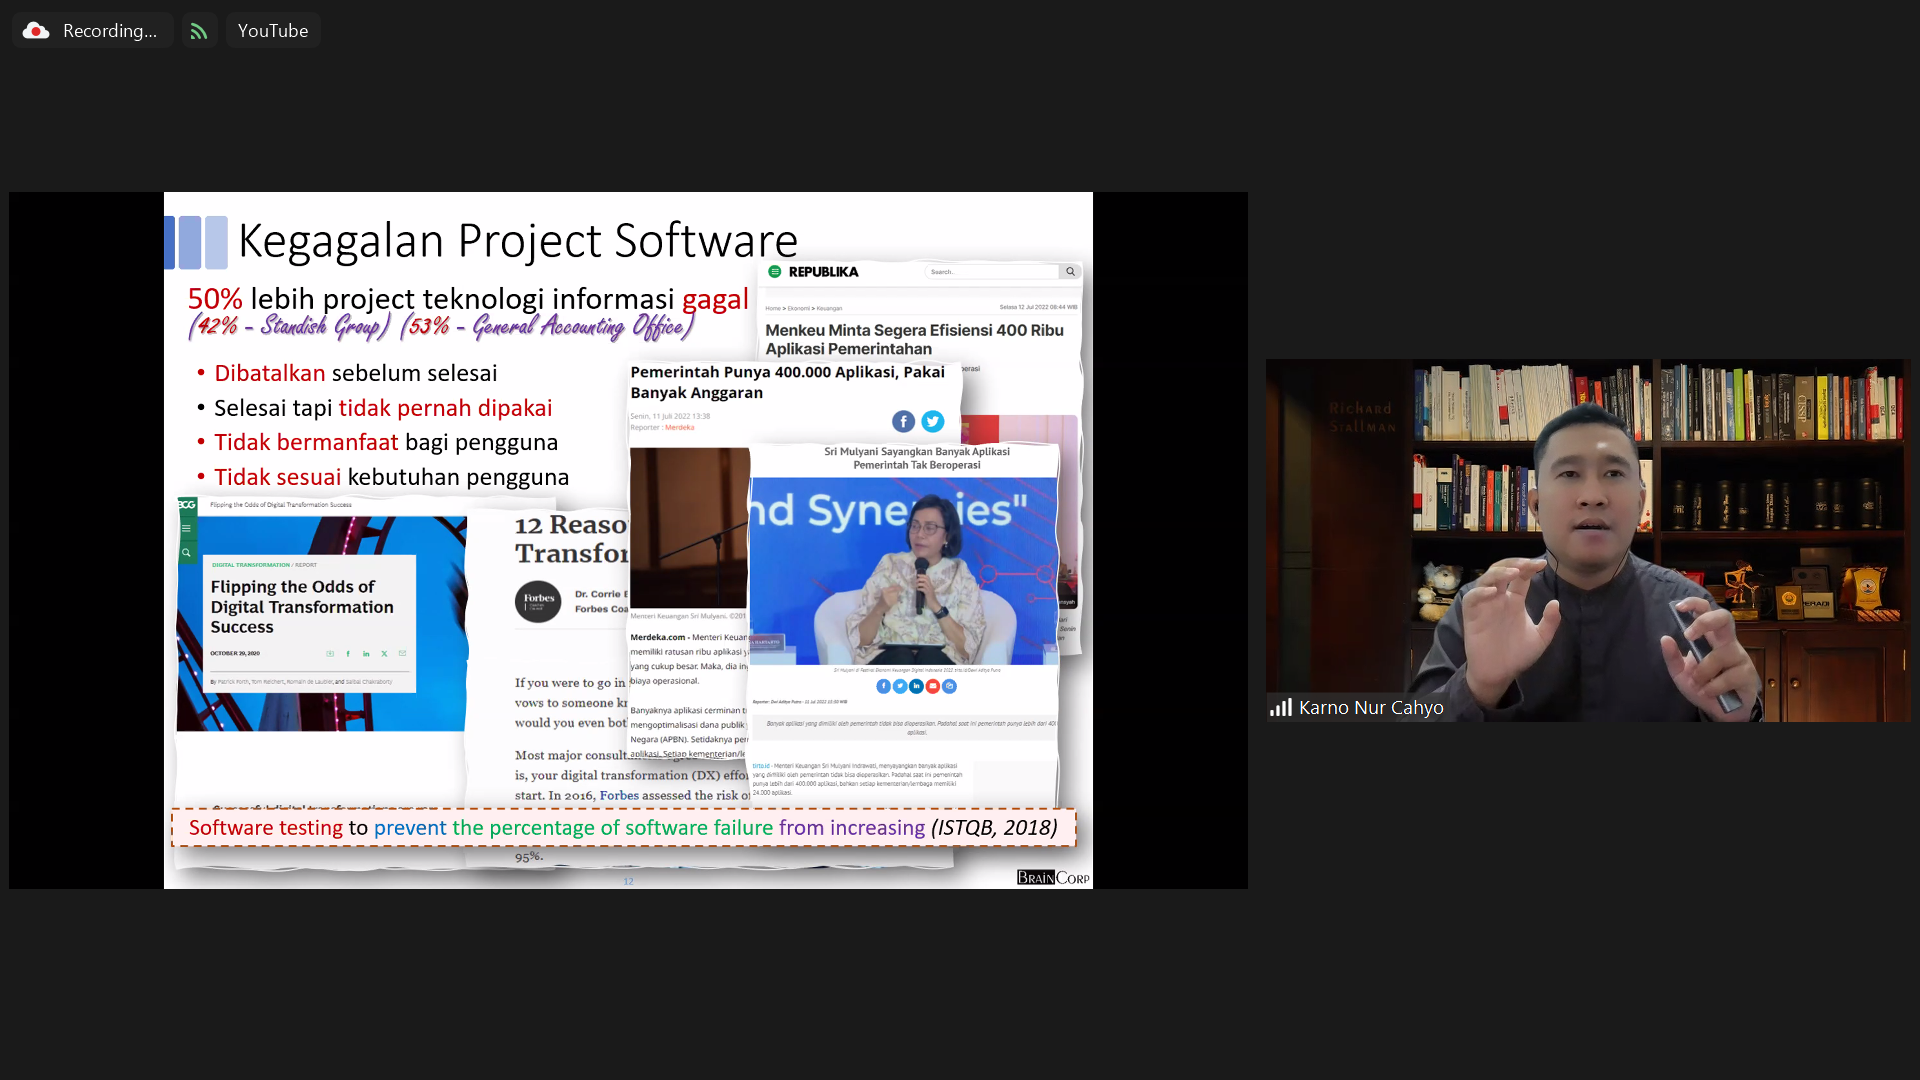Click the BrainCorp logo on the slide

click(x=1052, y=877)
